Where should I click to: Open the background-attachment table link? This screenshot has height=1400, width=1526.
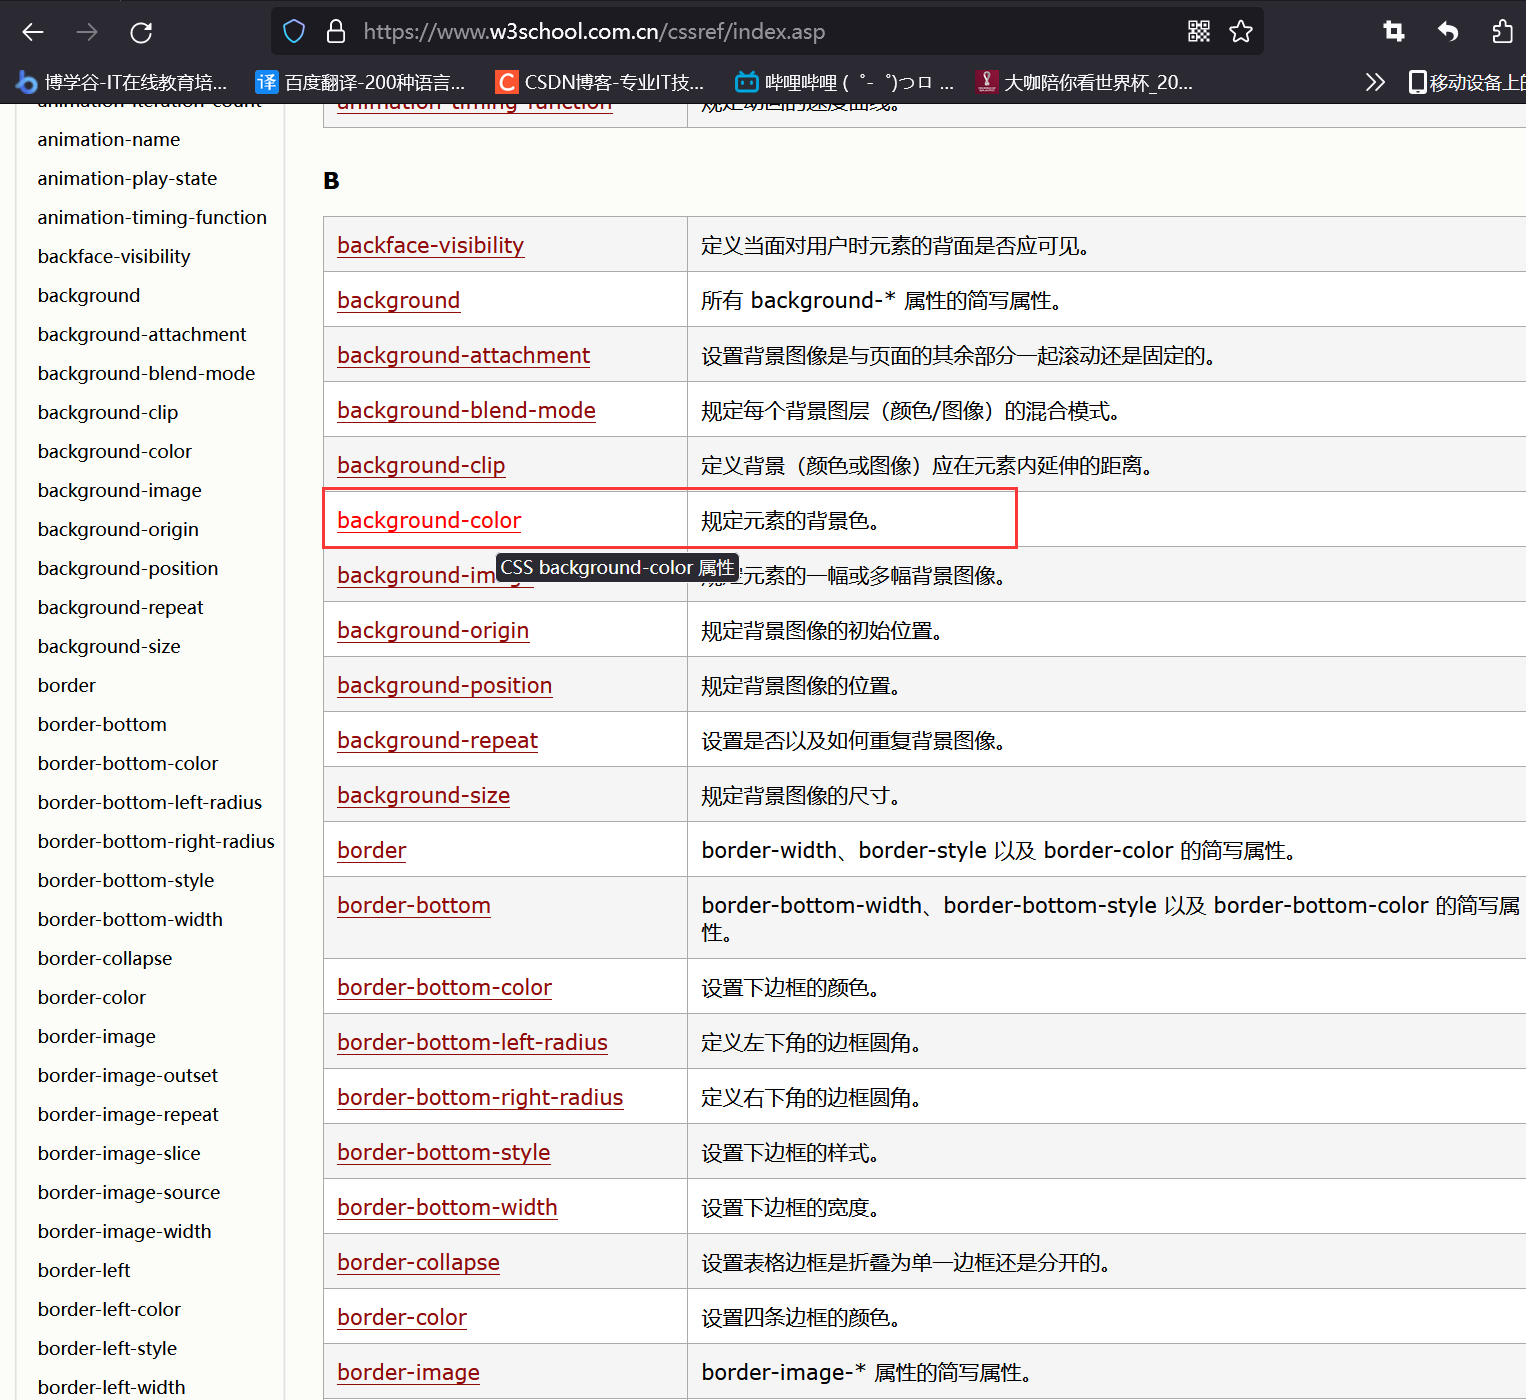click(x=463, y=355)
